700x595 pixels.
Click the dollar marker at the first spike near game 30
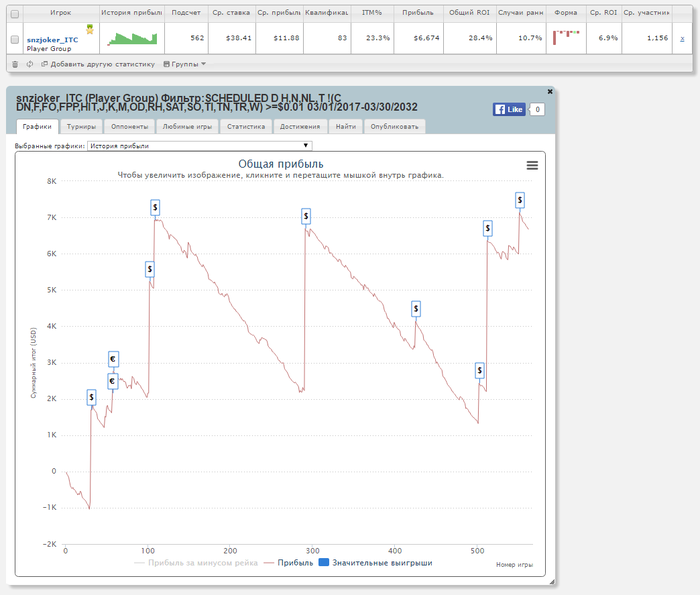pyautogui.click(x=91, y=397)
